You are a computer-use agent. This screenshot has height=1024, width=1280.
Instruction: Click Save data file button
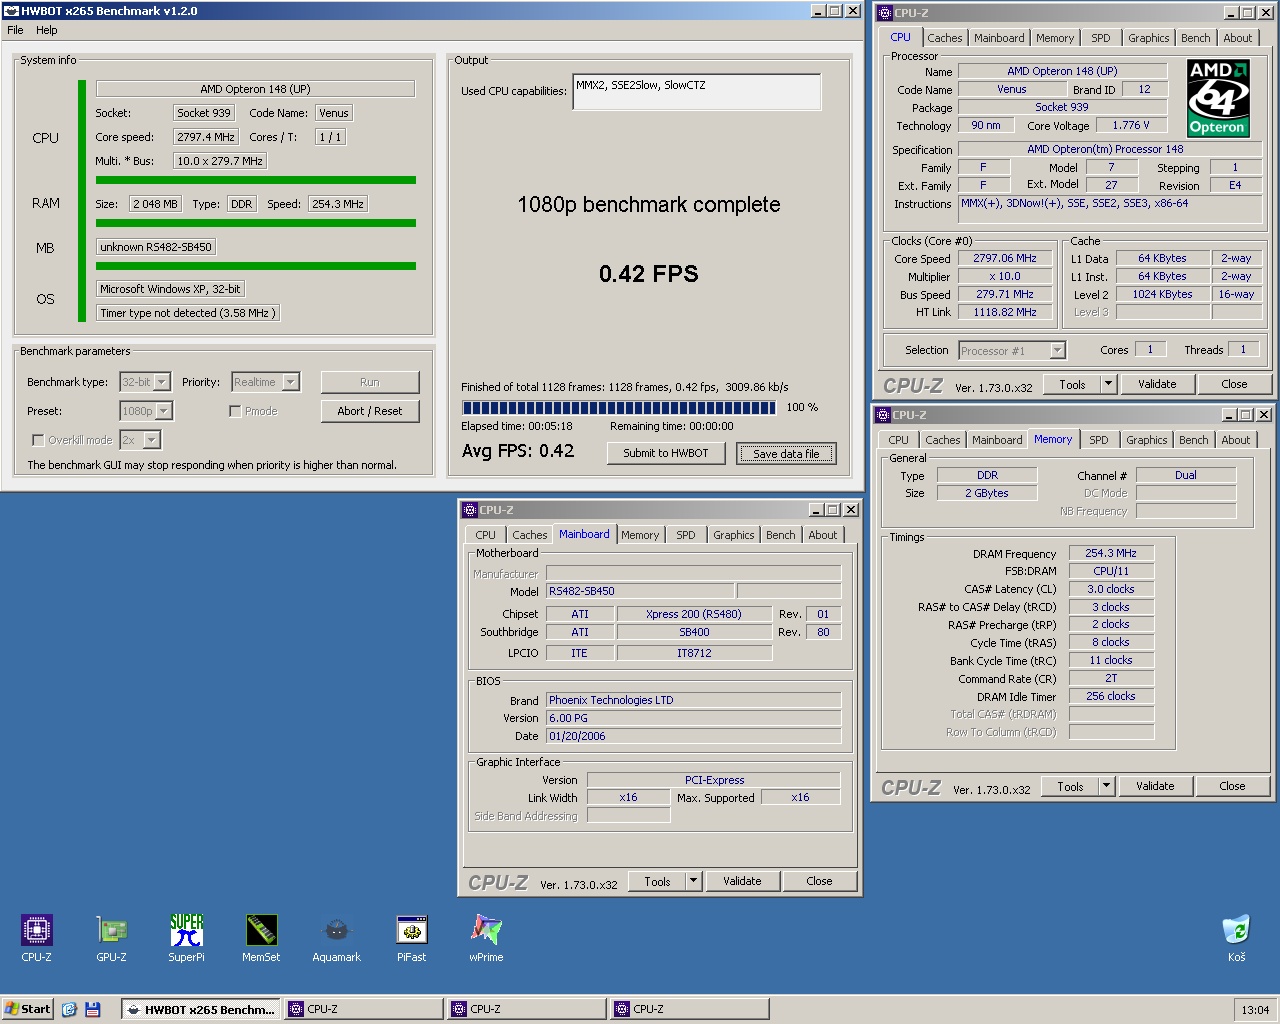pyautogui.click(x=786, y=454)
